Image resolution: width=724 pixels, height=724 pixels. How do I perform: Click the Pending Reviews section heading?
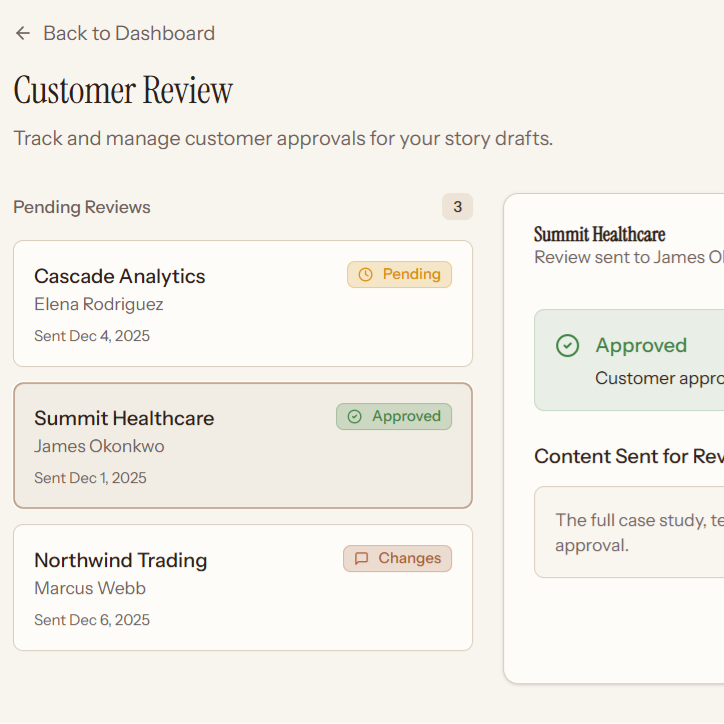[82, 207]
